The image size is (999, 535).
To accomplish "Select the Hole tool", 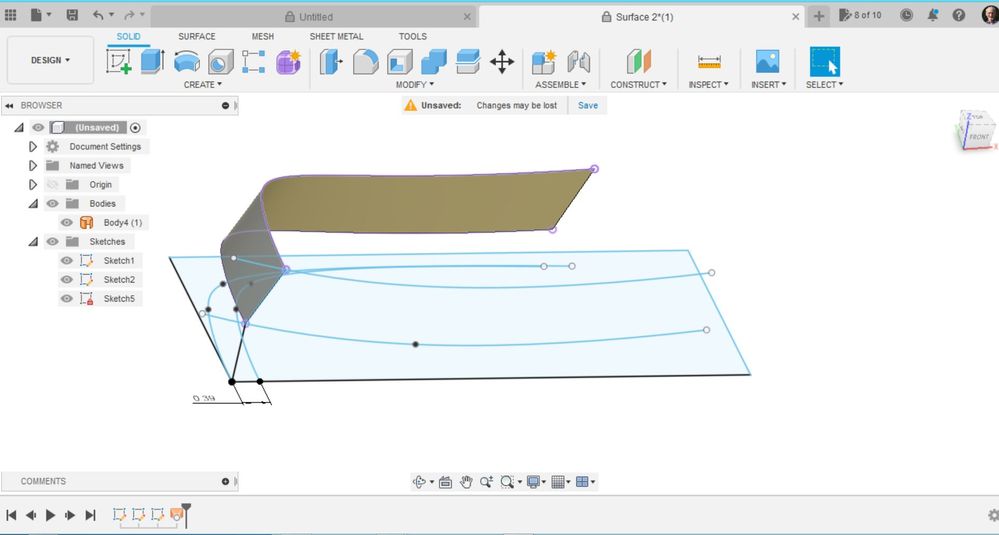I will (x=220, y=62).
